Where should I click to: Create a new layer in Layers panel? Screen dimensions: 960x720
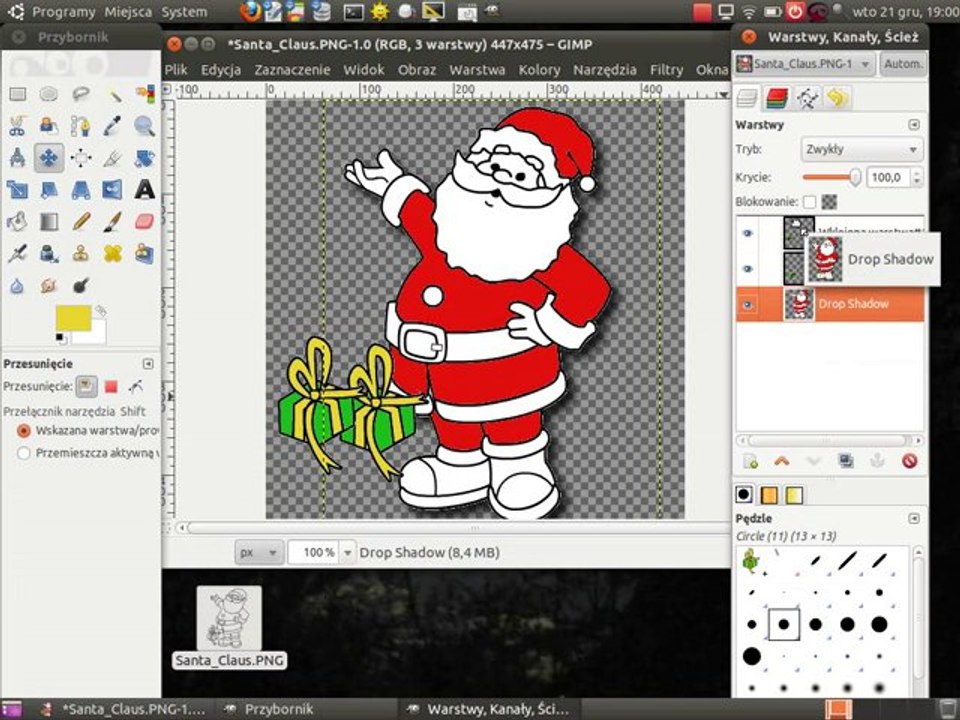coord(750,461)
